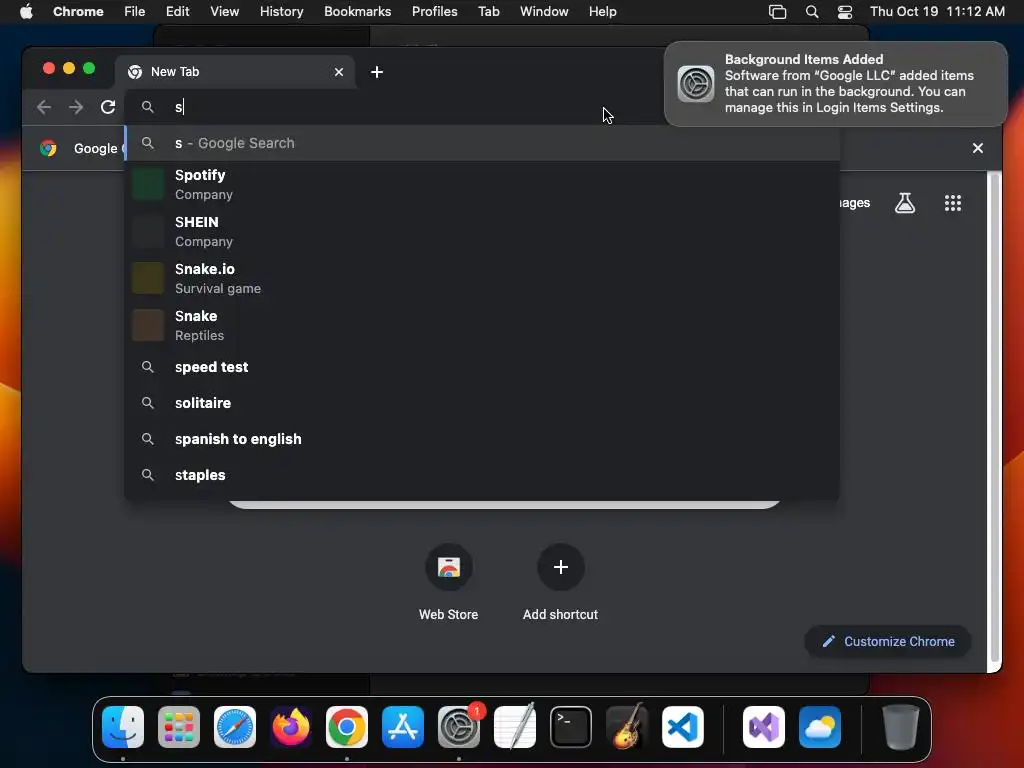This screenshot has height=768, width=1024.
Task: Go back using the back arrow
Action: click(x=44, y=107)
